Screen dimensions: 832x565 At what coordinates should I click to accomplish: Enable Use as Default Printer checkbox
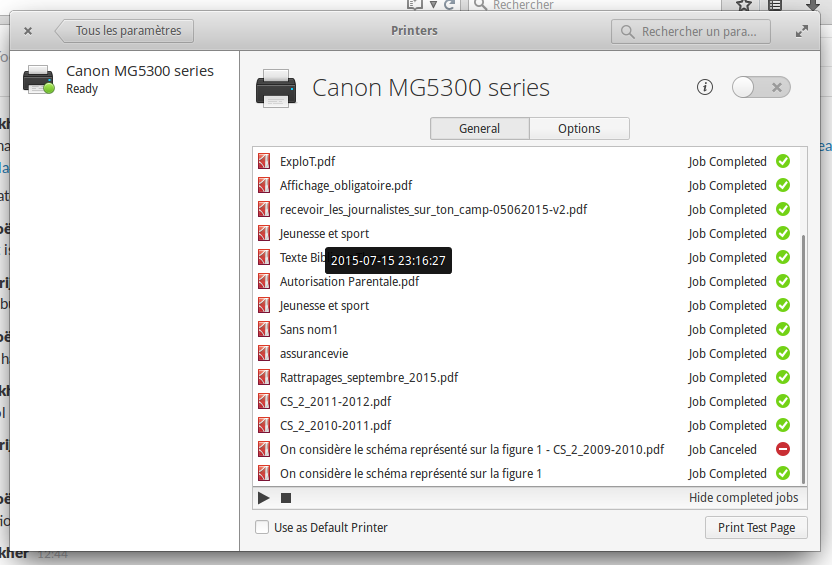click(262, 527)
